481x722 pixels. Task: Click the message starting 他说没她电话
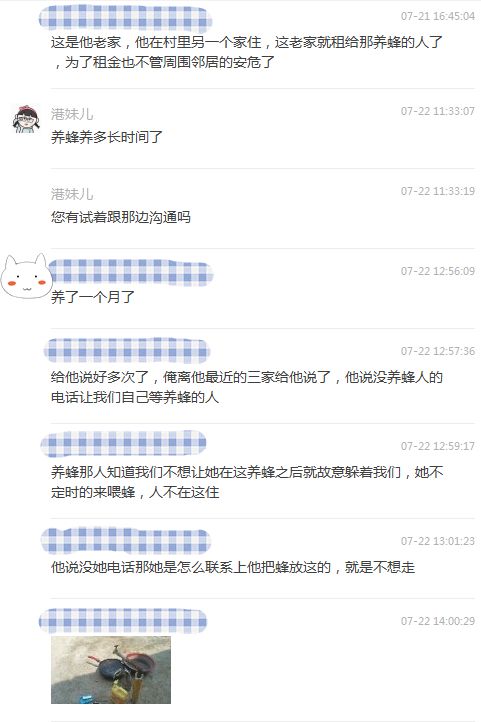[x=233, y=567]
